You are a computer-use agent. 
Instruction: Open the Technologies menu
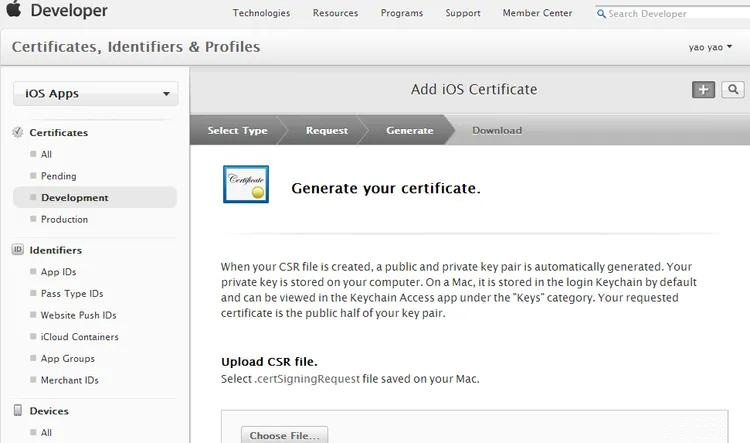coord(261,13)
